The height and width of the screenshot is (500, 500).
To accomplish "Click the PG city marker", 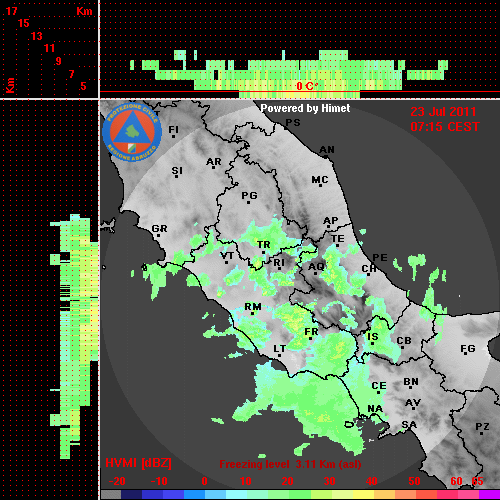I will [249, 202].
